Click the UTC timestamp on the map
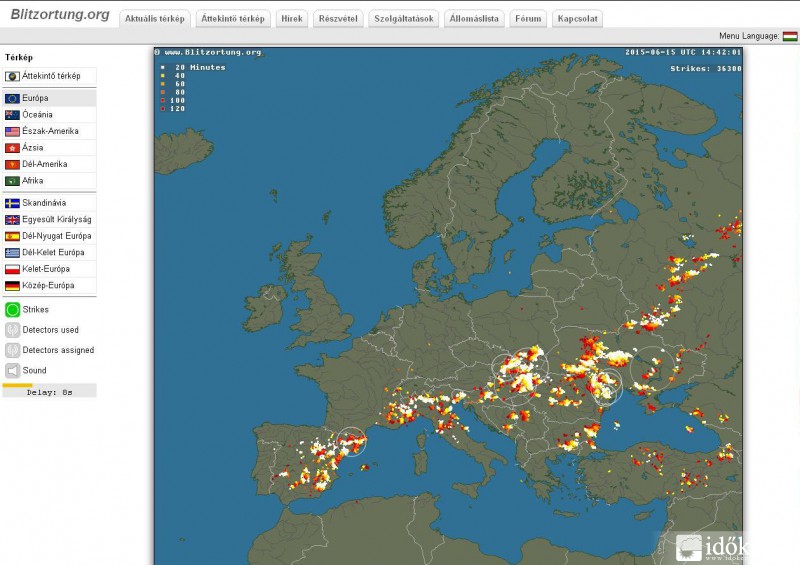The image size is (800, 565). tap(683, 52)
